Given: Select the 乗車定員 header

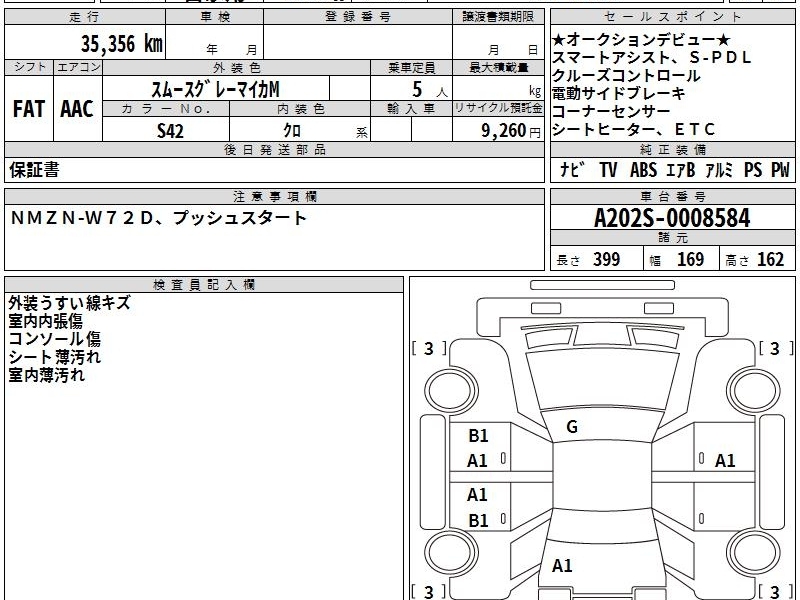Looking at the screenshot, I should pos(411,67).
